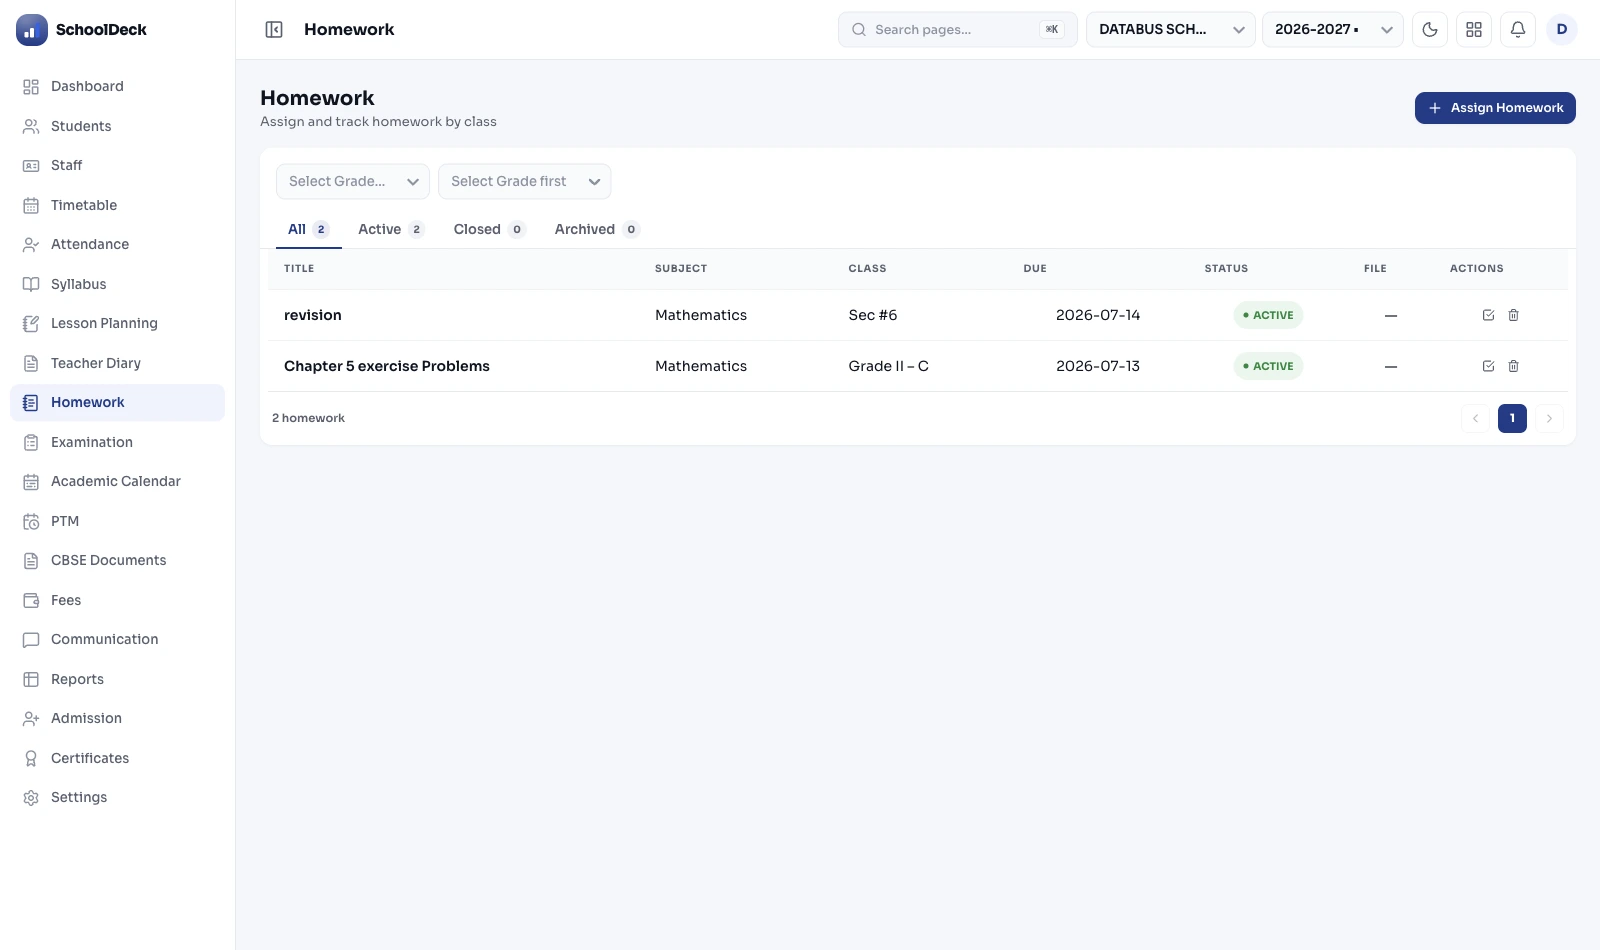Screen dimensions: 1600x950
Task: Click the DUE column header
Action: 1035,269
